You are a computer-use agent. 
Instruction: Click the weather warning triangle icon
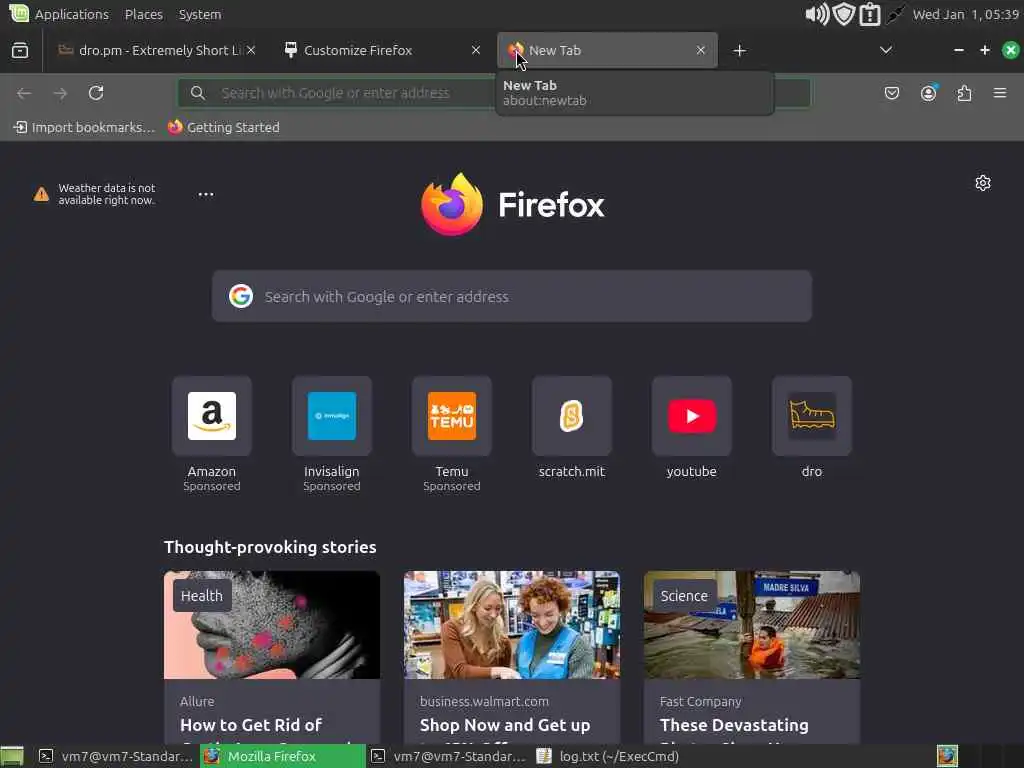[x=41, y=195]
